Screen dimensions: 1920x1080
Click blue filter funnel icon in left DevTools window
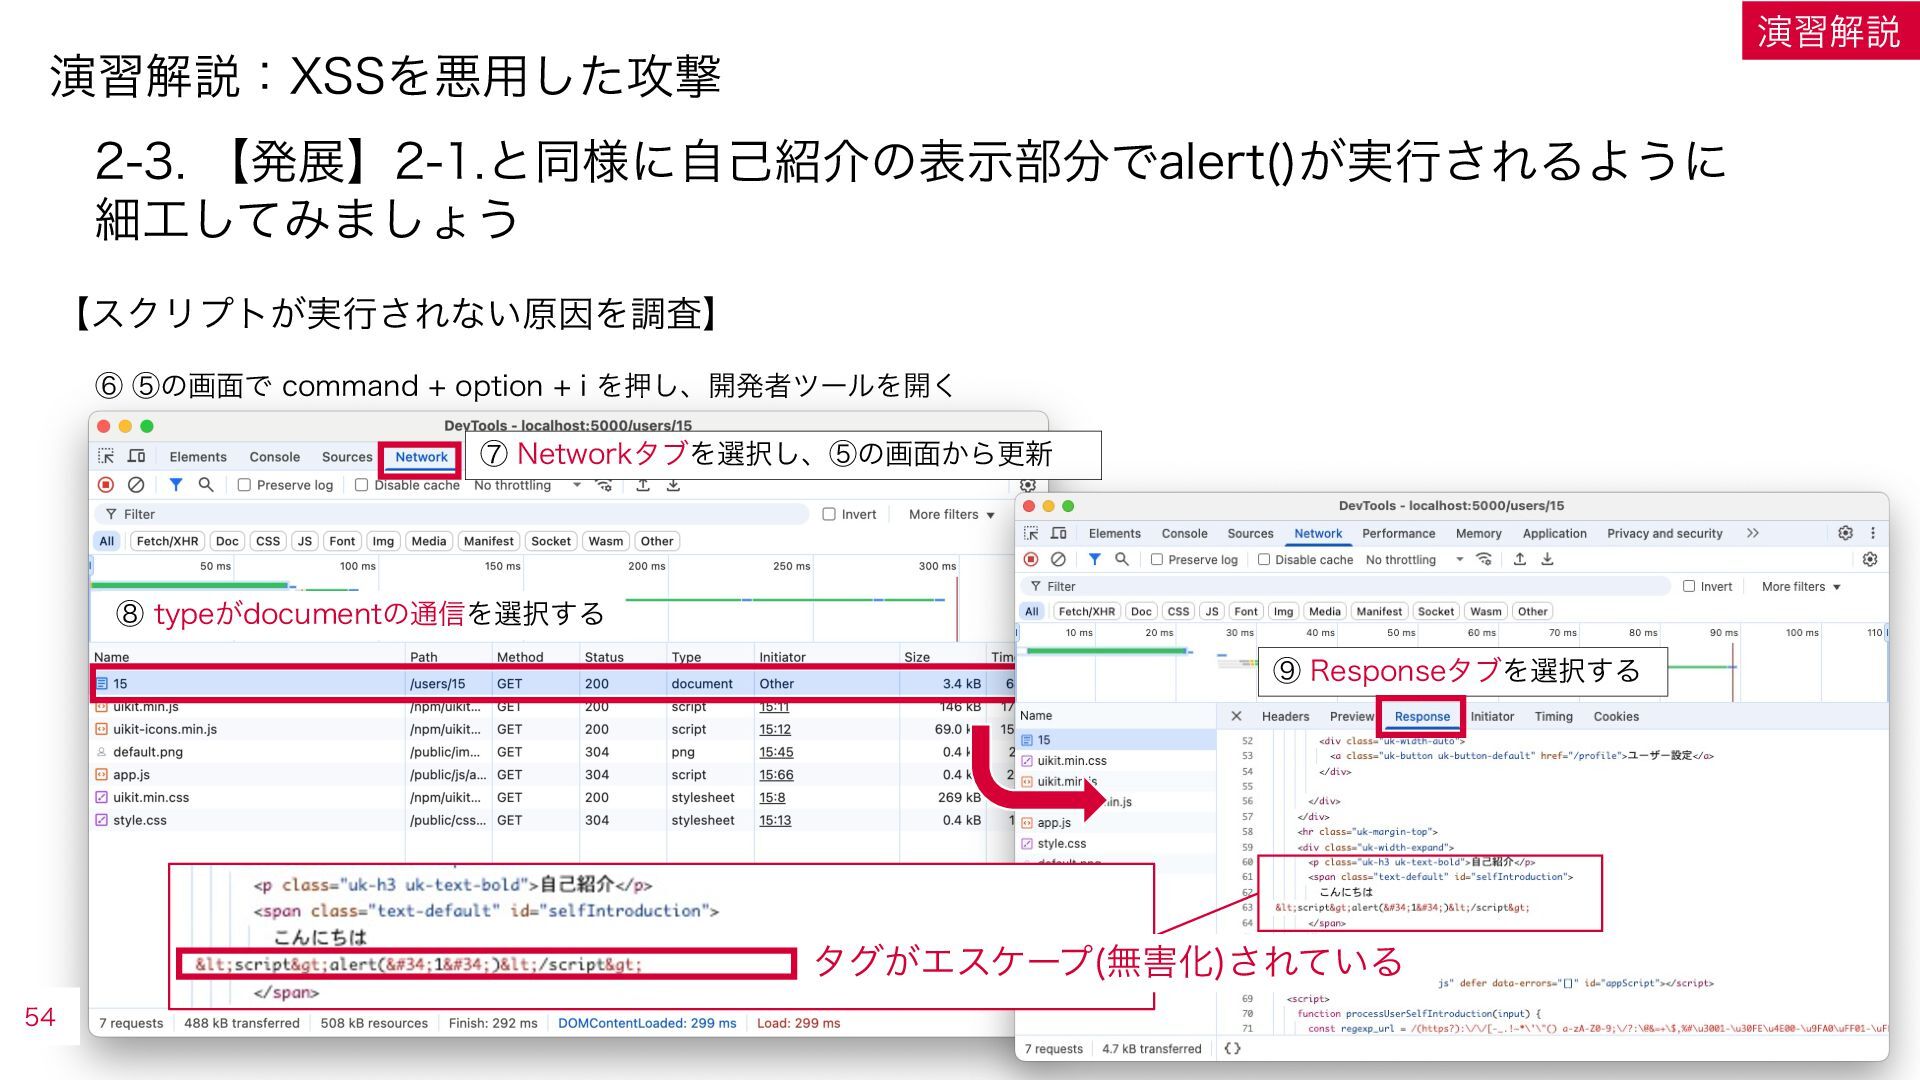176,485
